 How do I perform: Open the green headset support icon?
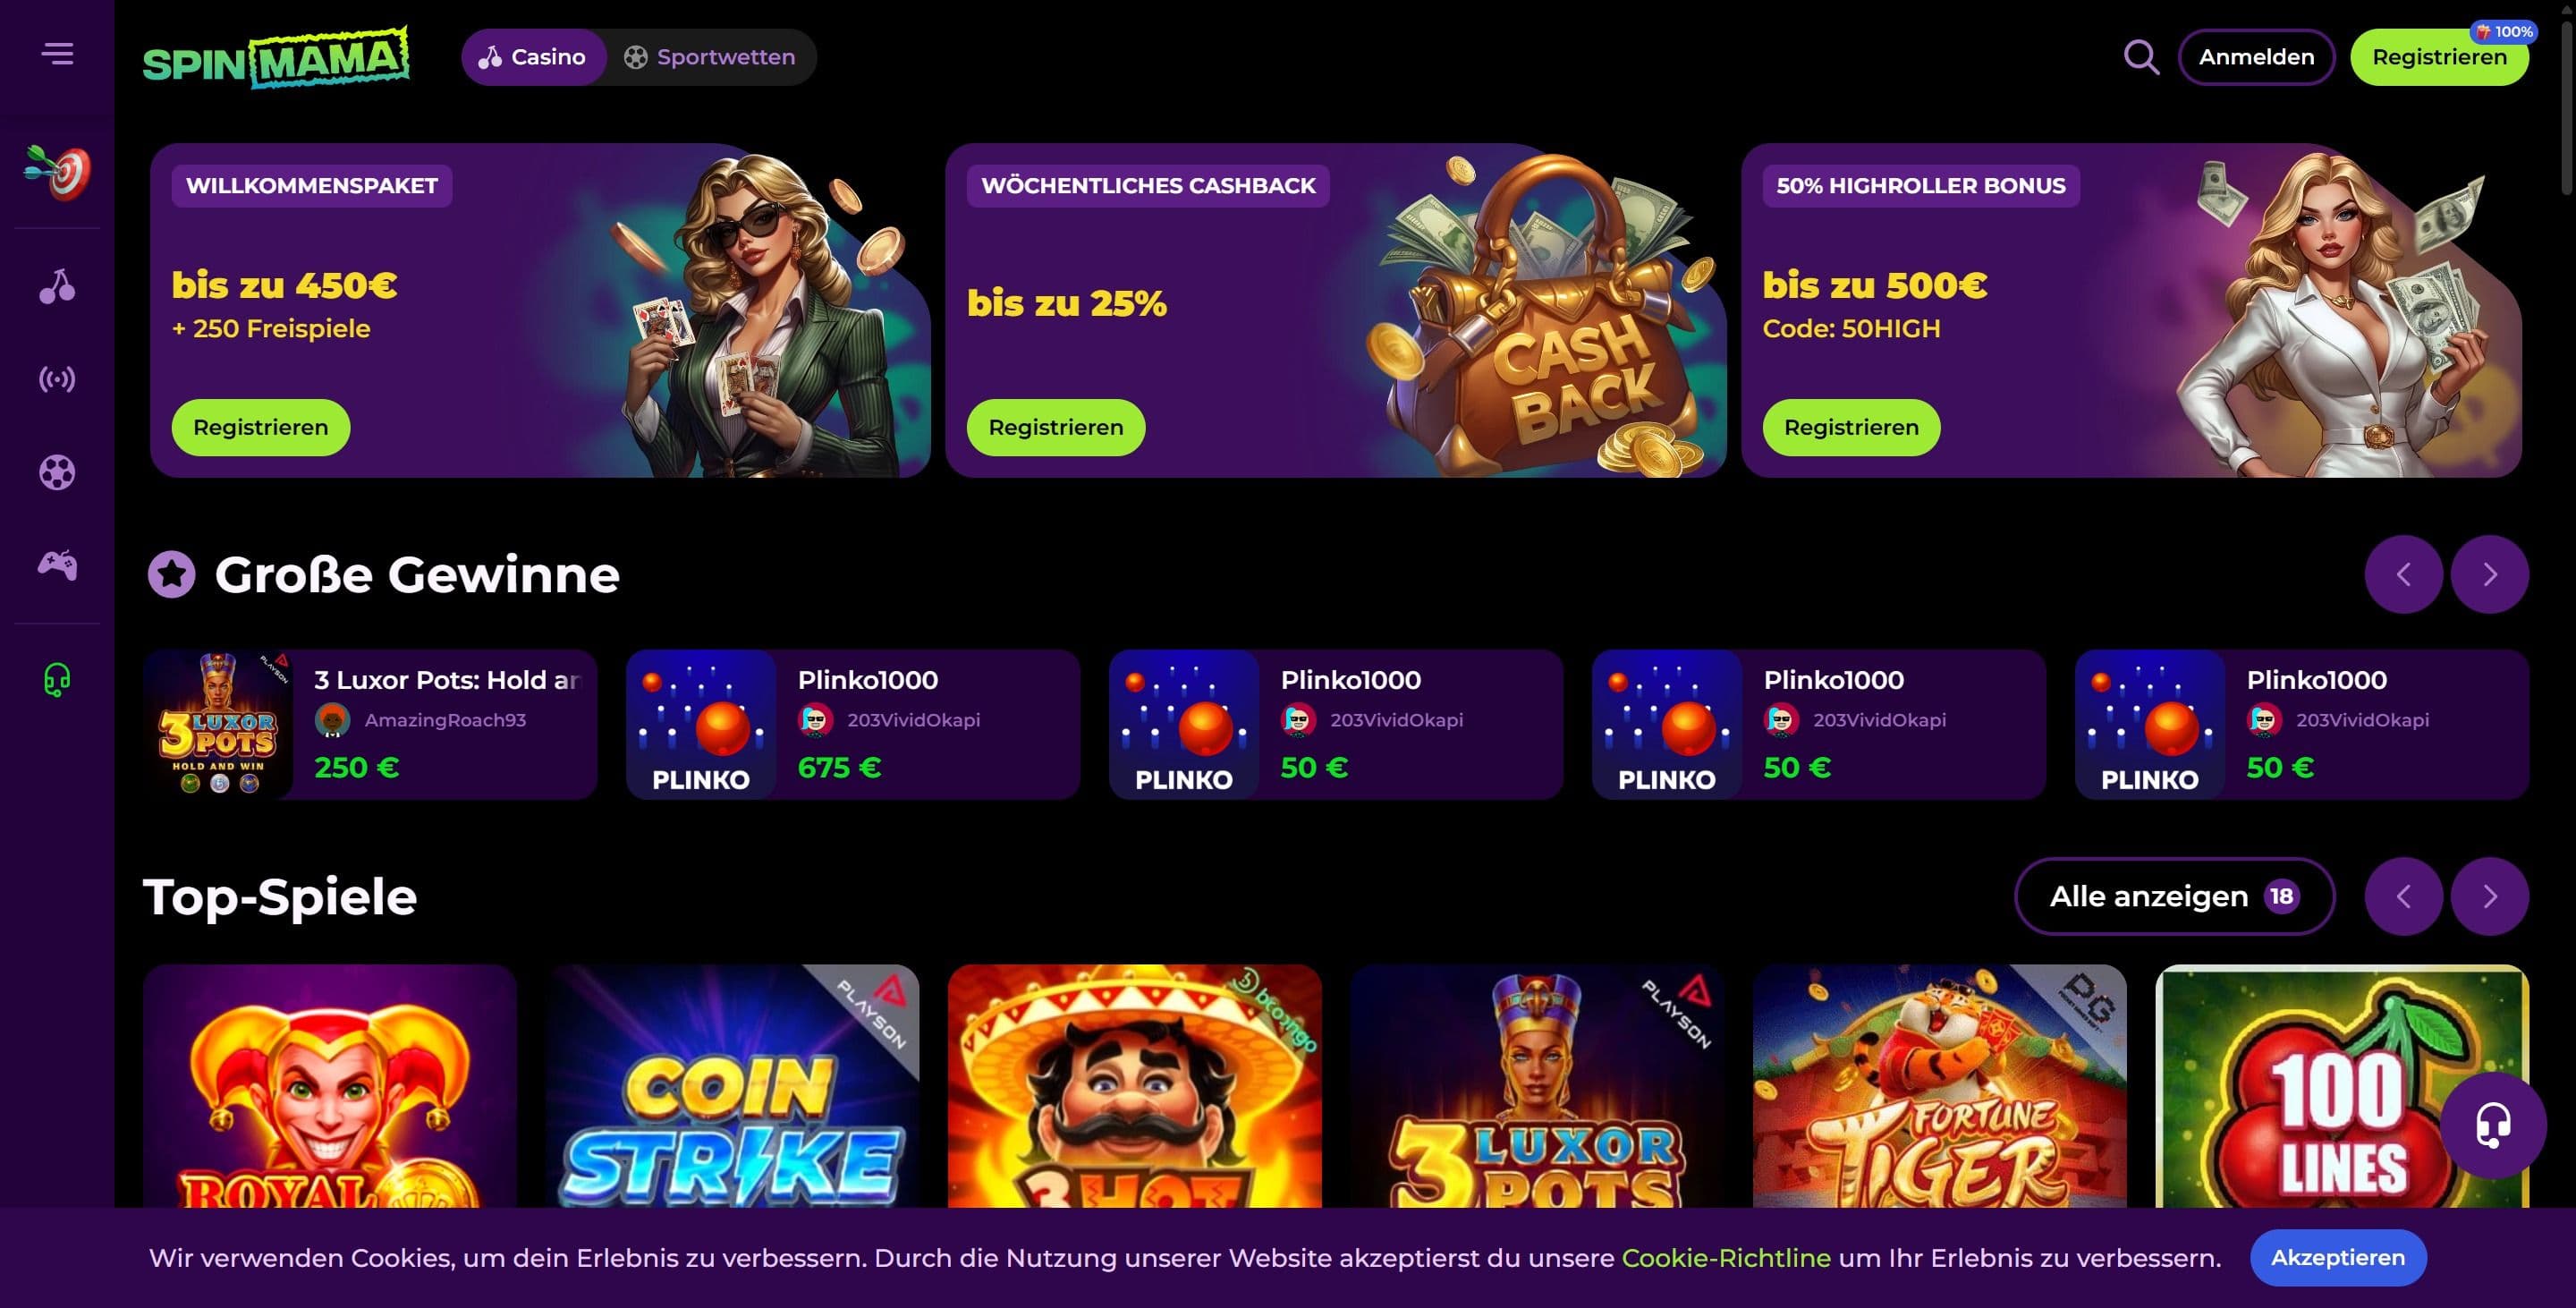[x=57, y=680]
